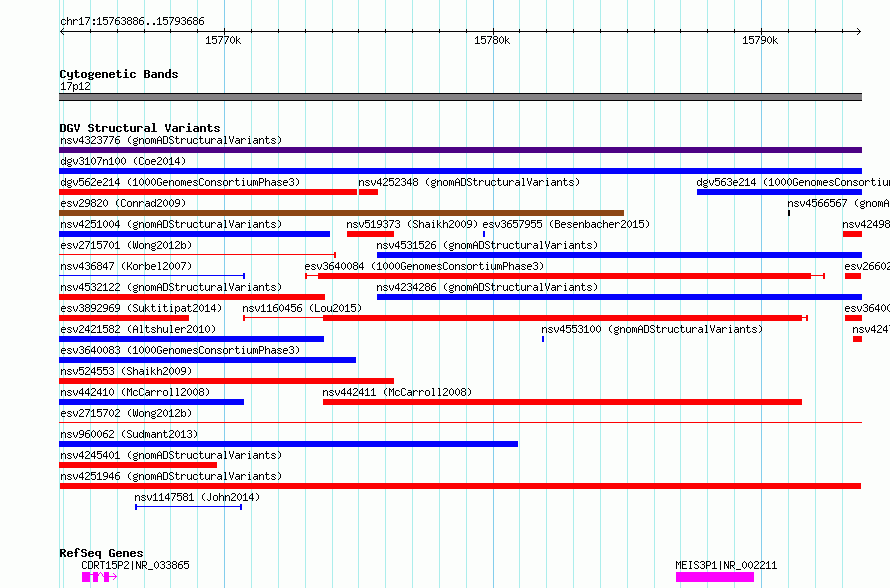Select the nsv519373 (Shaikh2009) red bar

(370, 234)
